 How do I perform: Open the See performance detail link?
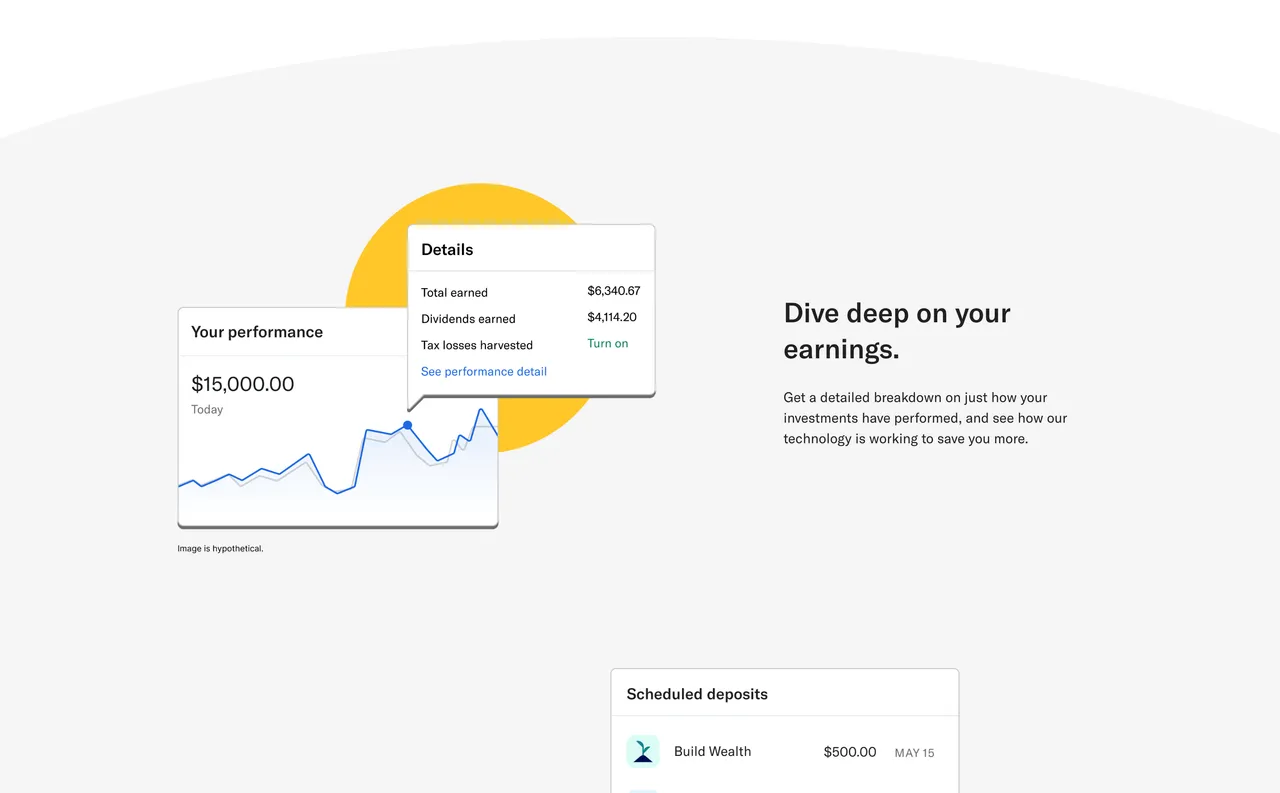483,371
